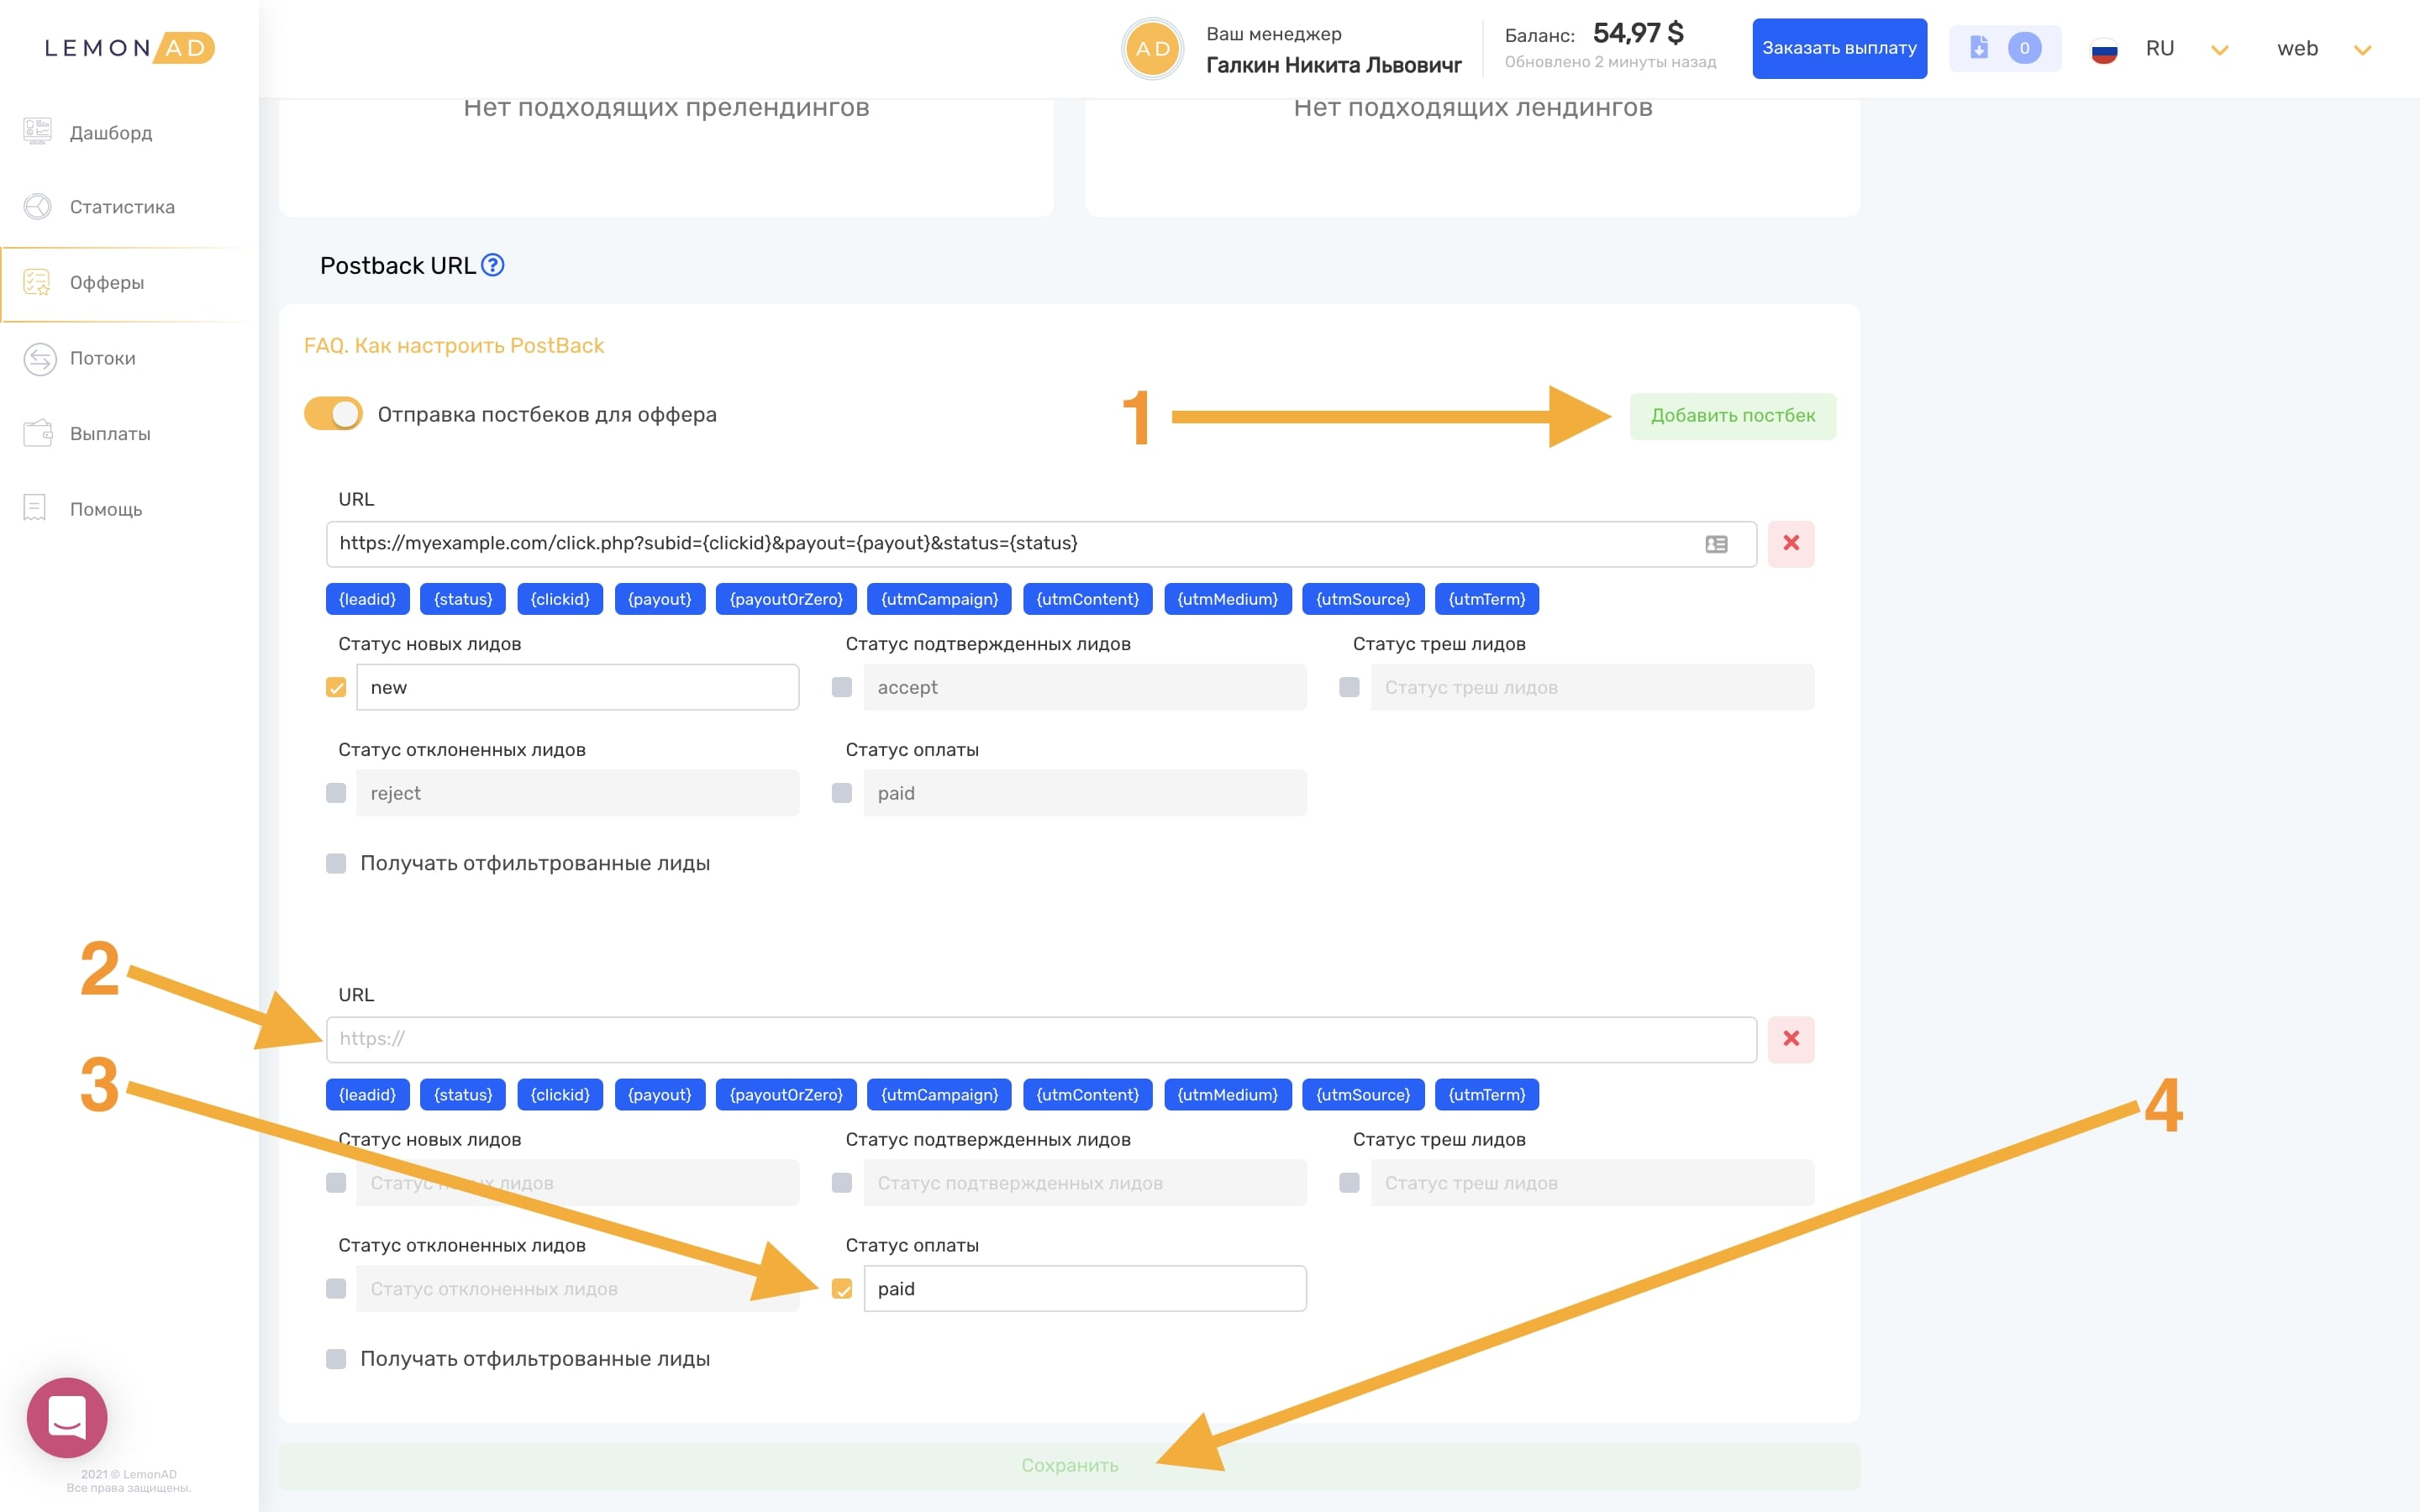Toggle postback sending for offer switch
Viewport: 2420px width, 1512px height.
coord(333,414)
